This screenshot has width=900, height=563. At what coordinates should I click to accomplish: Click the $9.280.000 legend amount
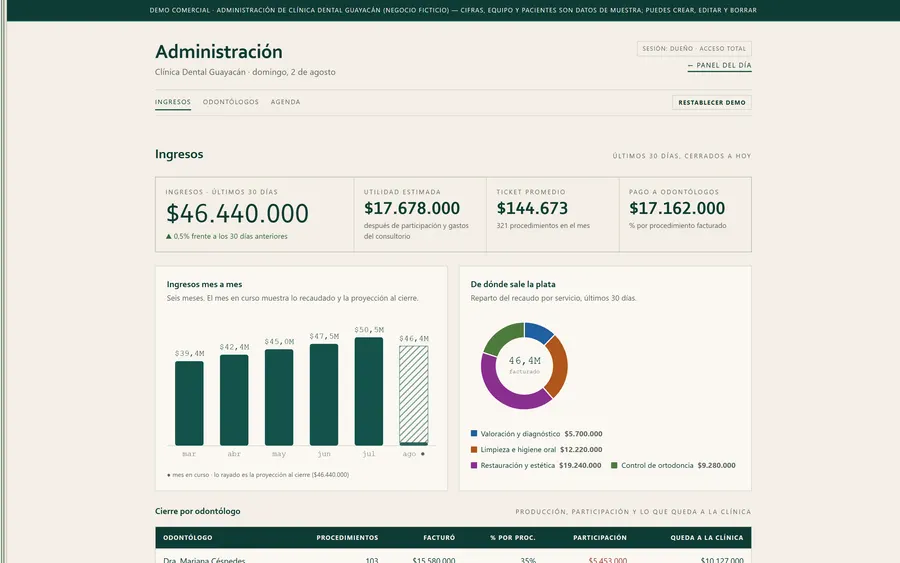[x=716, y=465]
